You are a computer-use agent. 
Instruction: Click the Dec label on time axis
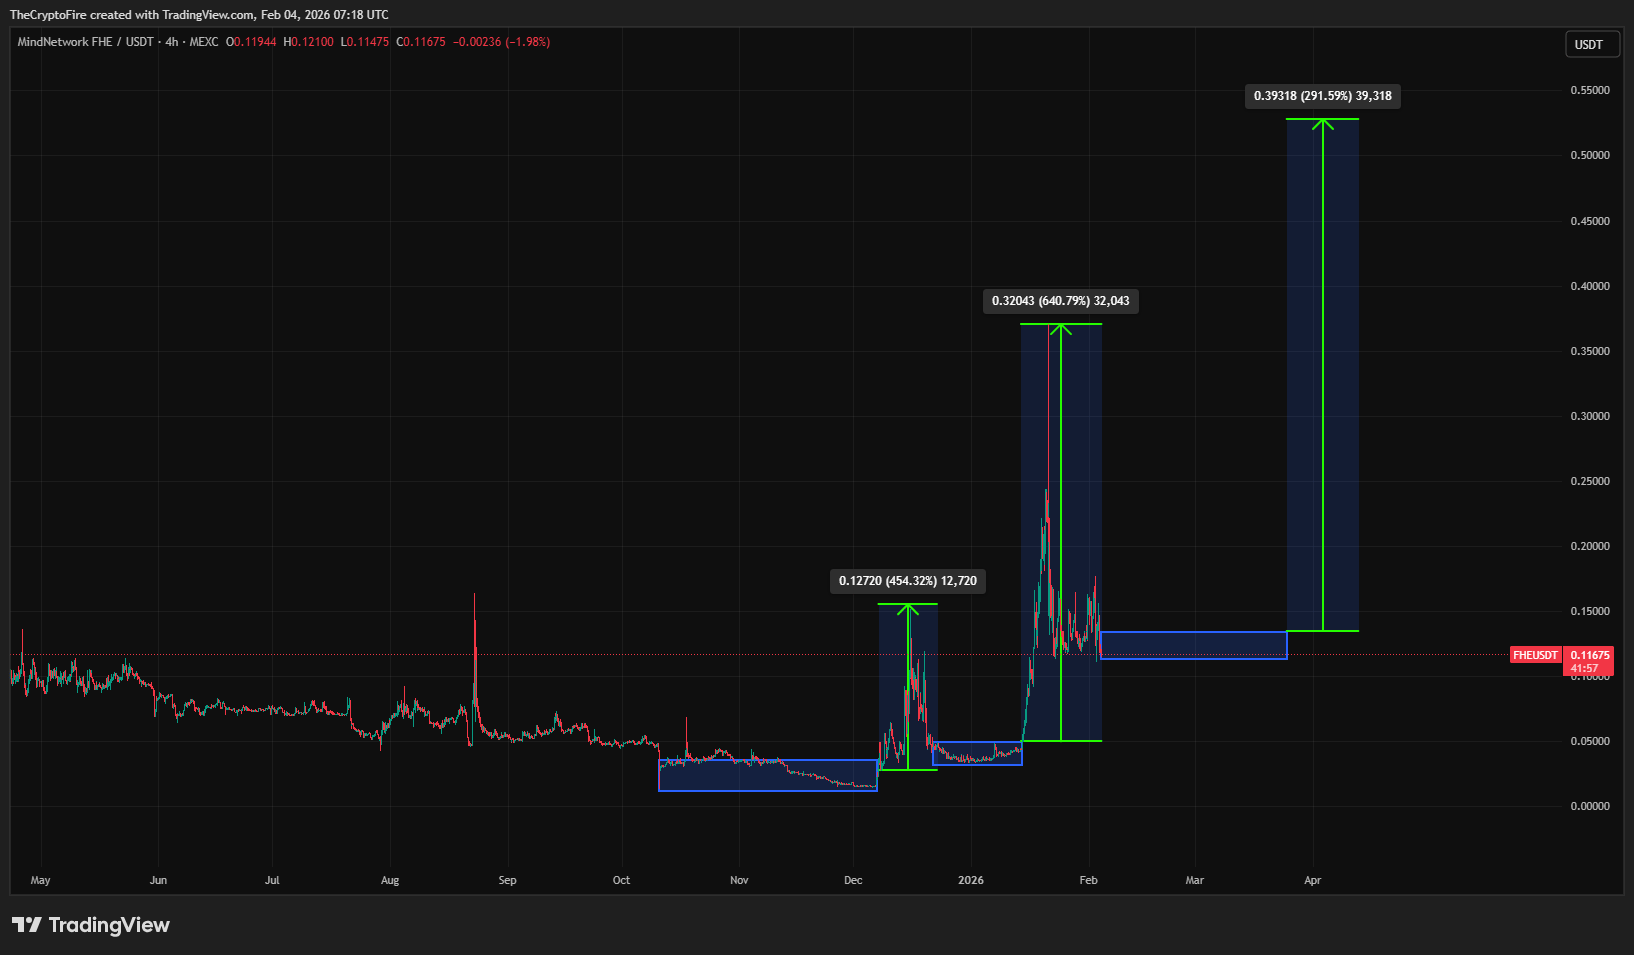[x=853, y=880]
